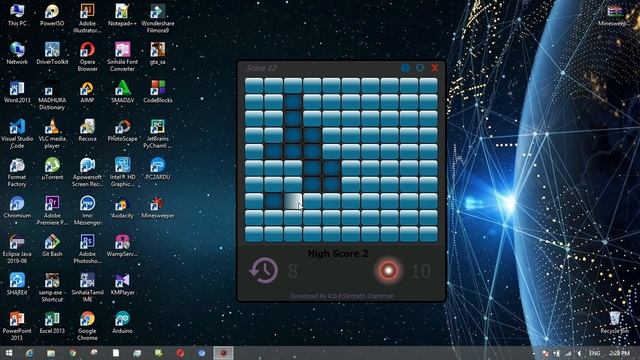Select the µTorrent desktop icon
The image size is (640, 360).
click(52, 168)
